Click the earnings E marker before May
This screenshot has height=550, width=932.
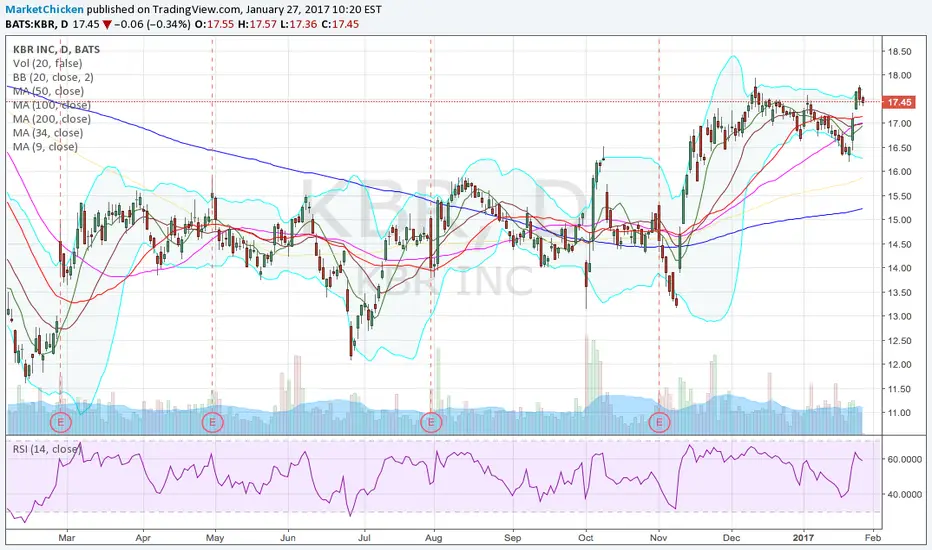pos(212,423)
